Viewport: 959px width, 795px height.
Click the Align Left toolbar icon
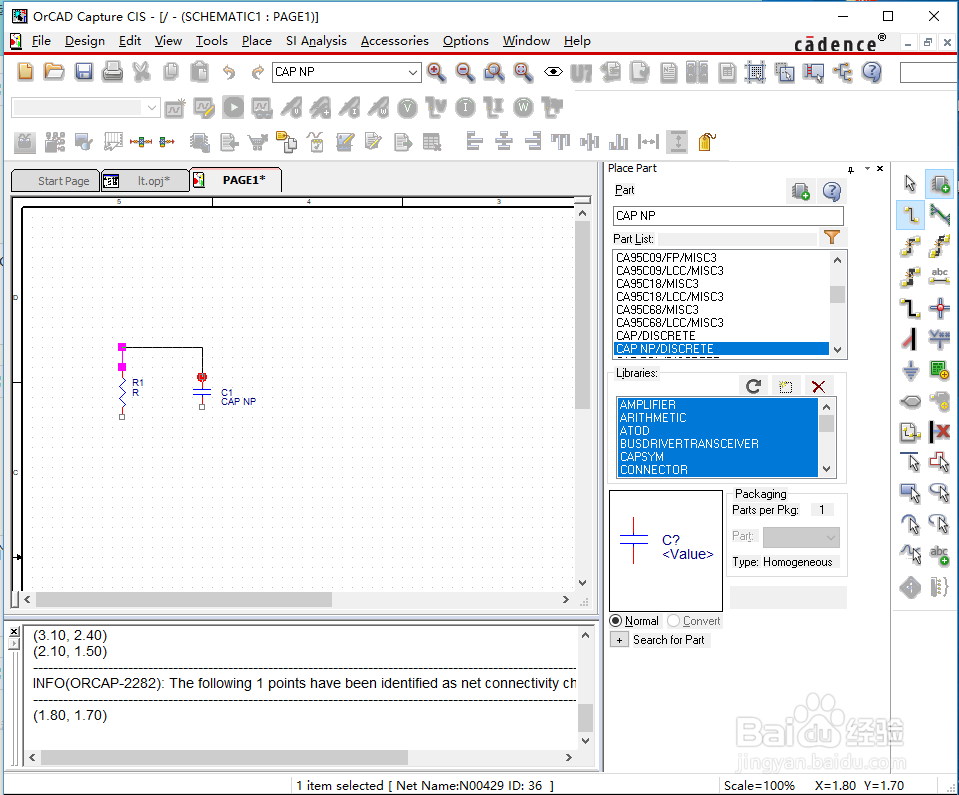click(474, 142)
